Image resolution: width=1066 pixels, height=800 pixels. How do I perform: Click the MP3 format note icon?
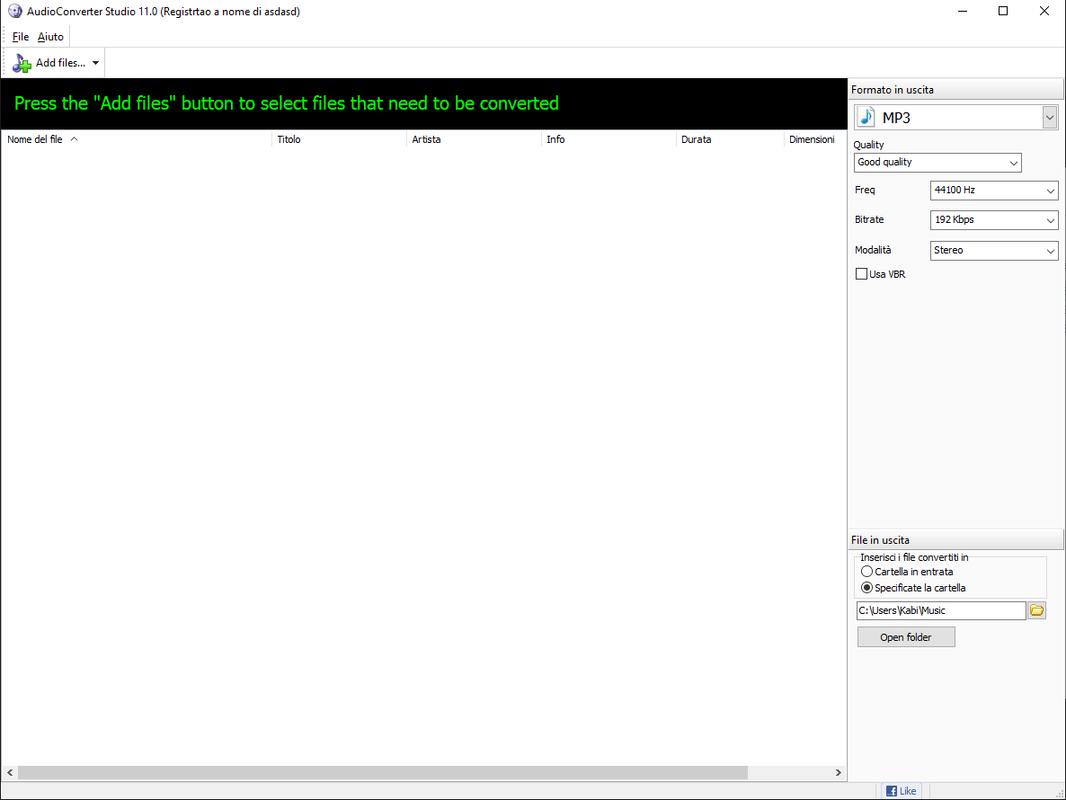pyautogui.click(x=866, y=117)
